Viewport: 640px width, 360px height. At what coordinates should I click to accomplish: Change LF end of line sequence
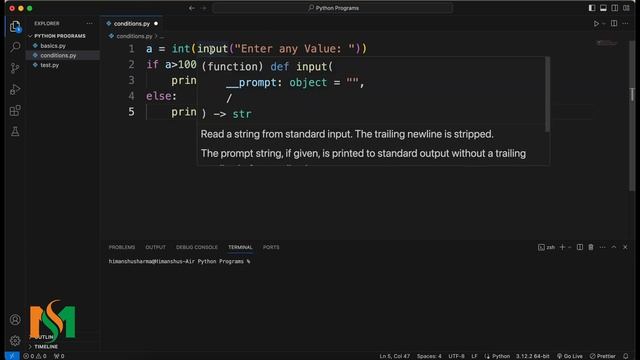click(474, 356)
